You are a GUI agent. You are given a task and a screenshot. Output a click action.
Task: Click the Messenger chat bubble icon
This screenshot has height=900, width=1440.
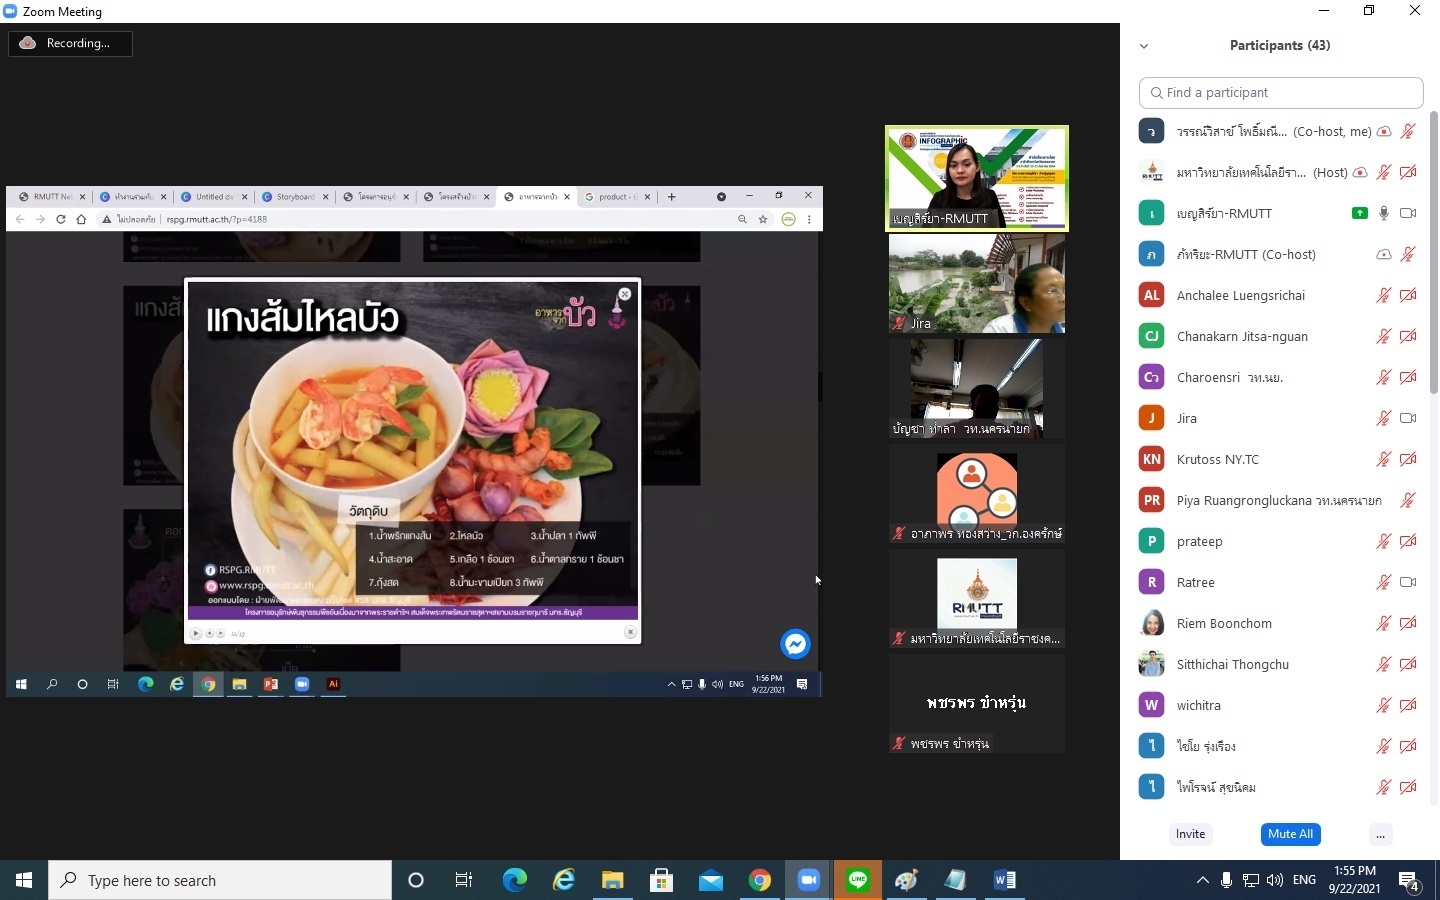(x=796, y=644)
